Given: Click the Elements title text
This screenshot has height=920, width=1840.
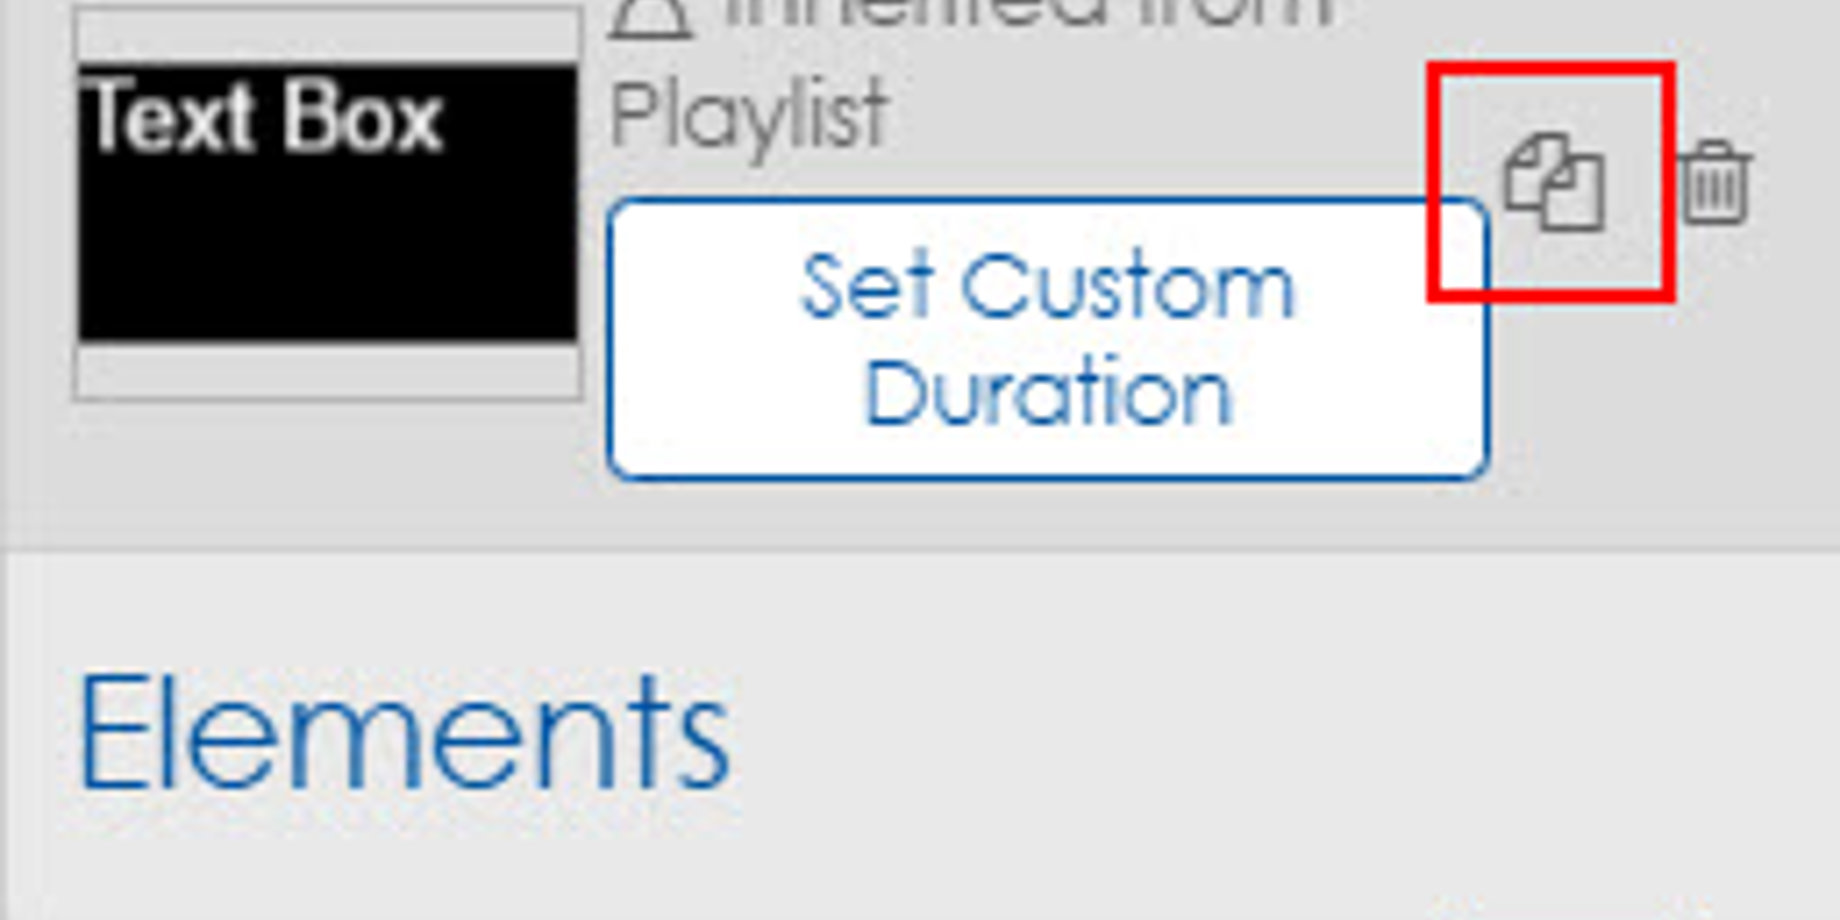Looking at the screenshot, I should tap(404, 732).
